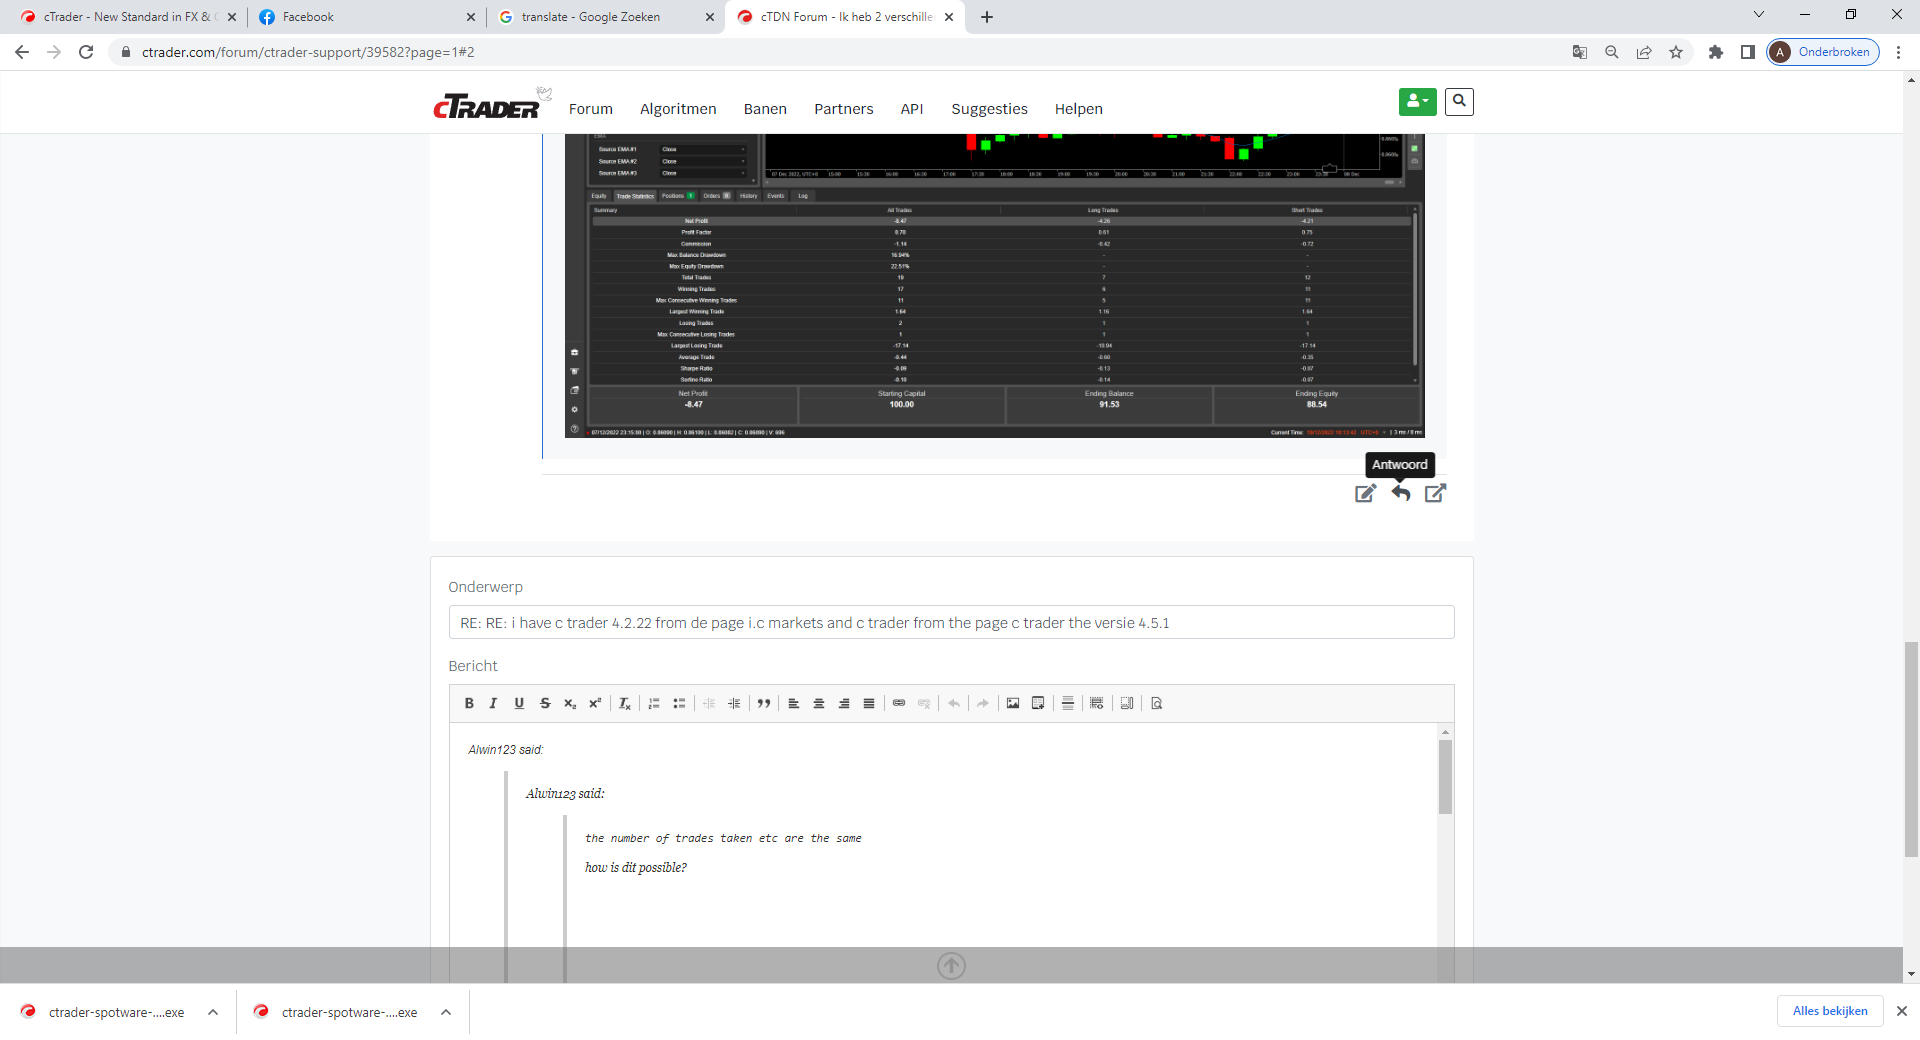Click the page vertical scrollbar thumb

click(x=1911, y=749)
